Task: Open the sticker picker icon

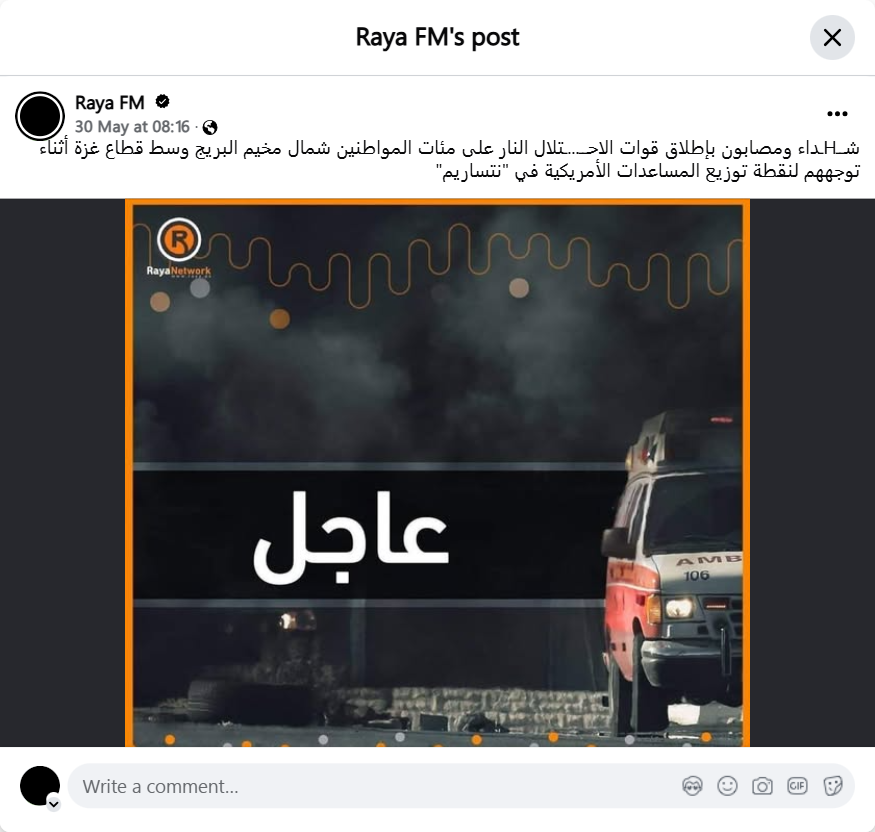Action: pos(832,786)
